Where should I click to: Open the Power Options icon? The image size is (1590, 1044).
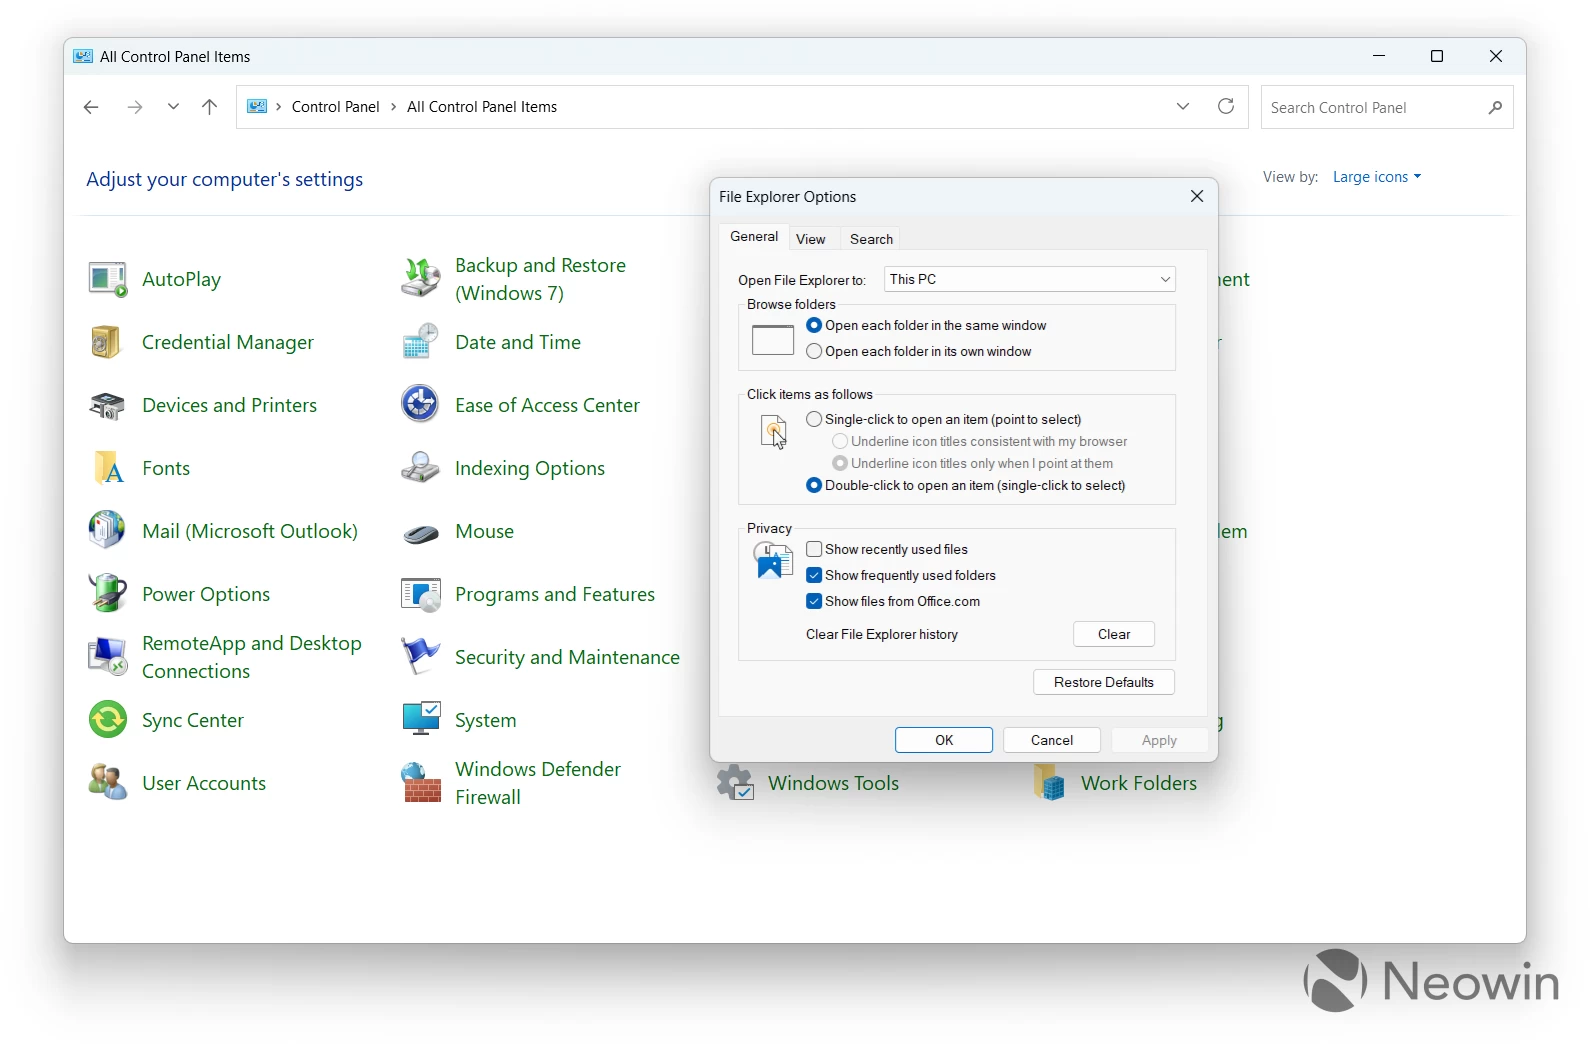tap(107, 594)
